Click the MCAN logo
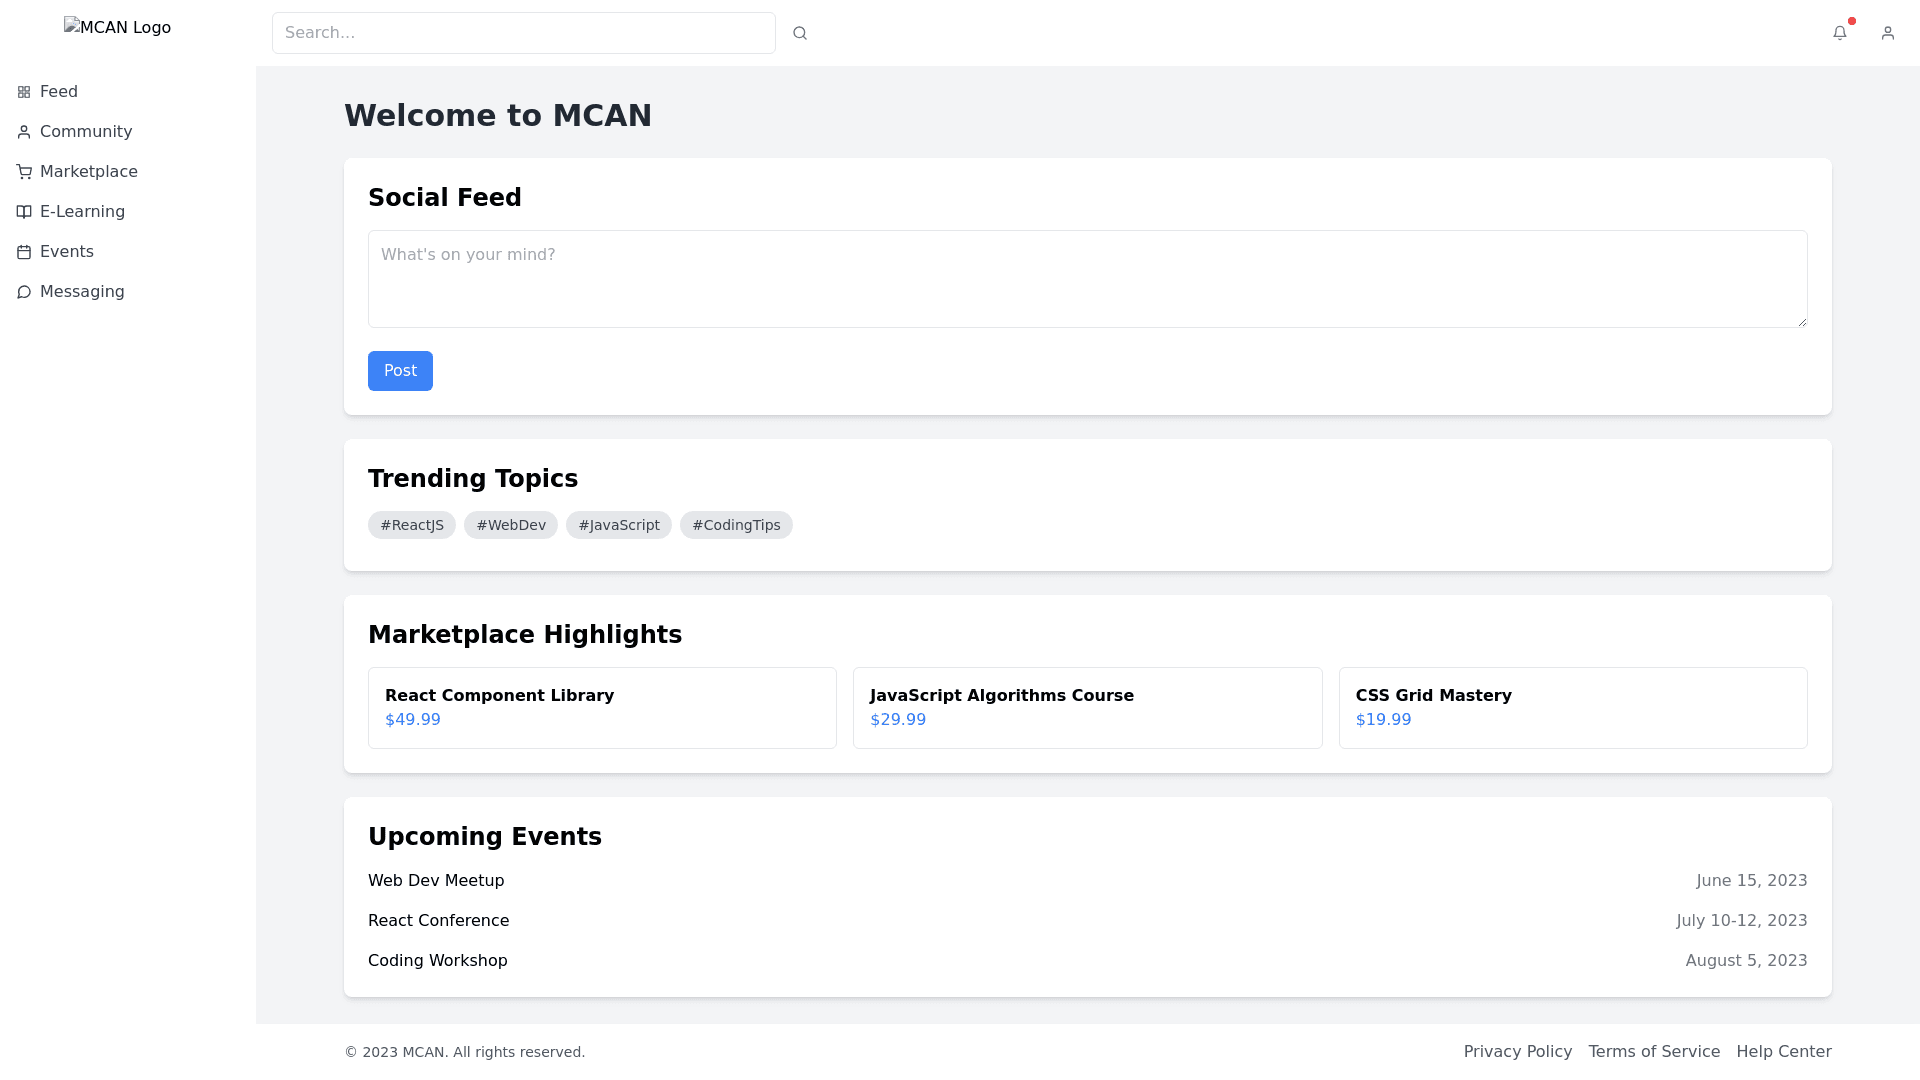 tap(117, 28)
